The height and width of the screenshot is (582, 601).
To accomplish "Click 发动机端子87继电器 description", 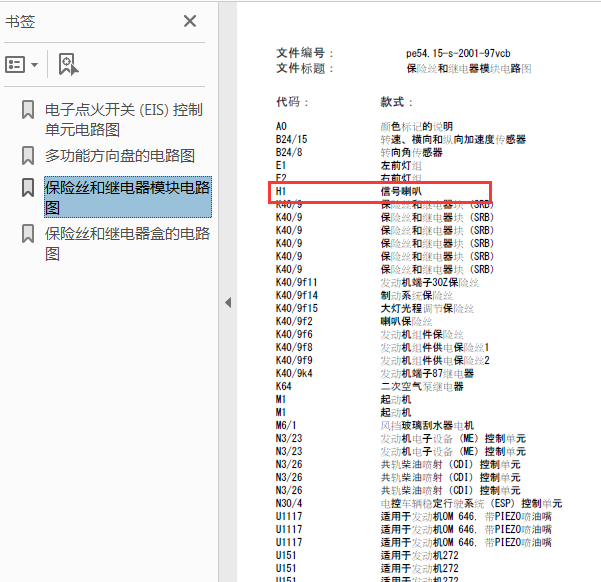I will point(427,373).
